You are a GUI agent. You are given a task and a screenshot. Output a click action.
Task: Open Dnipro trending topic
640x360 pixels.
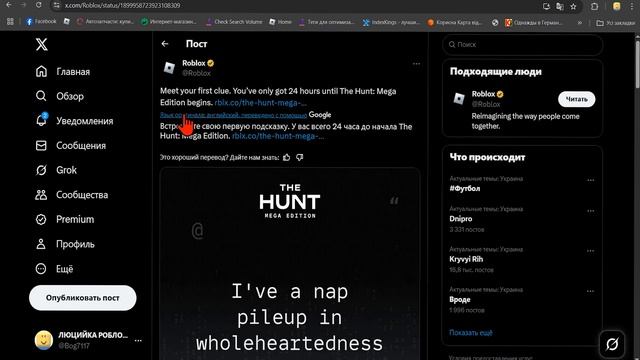[x=460, y=219]
